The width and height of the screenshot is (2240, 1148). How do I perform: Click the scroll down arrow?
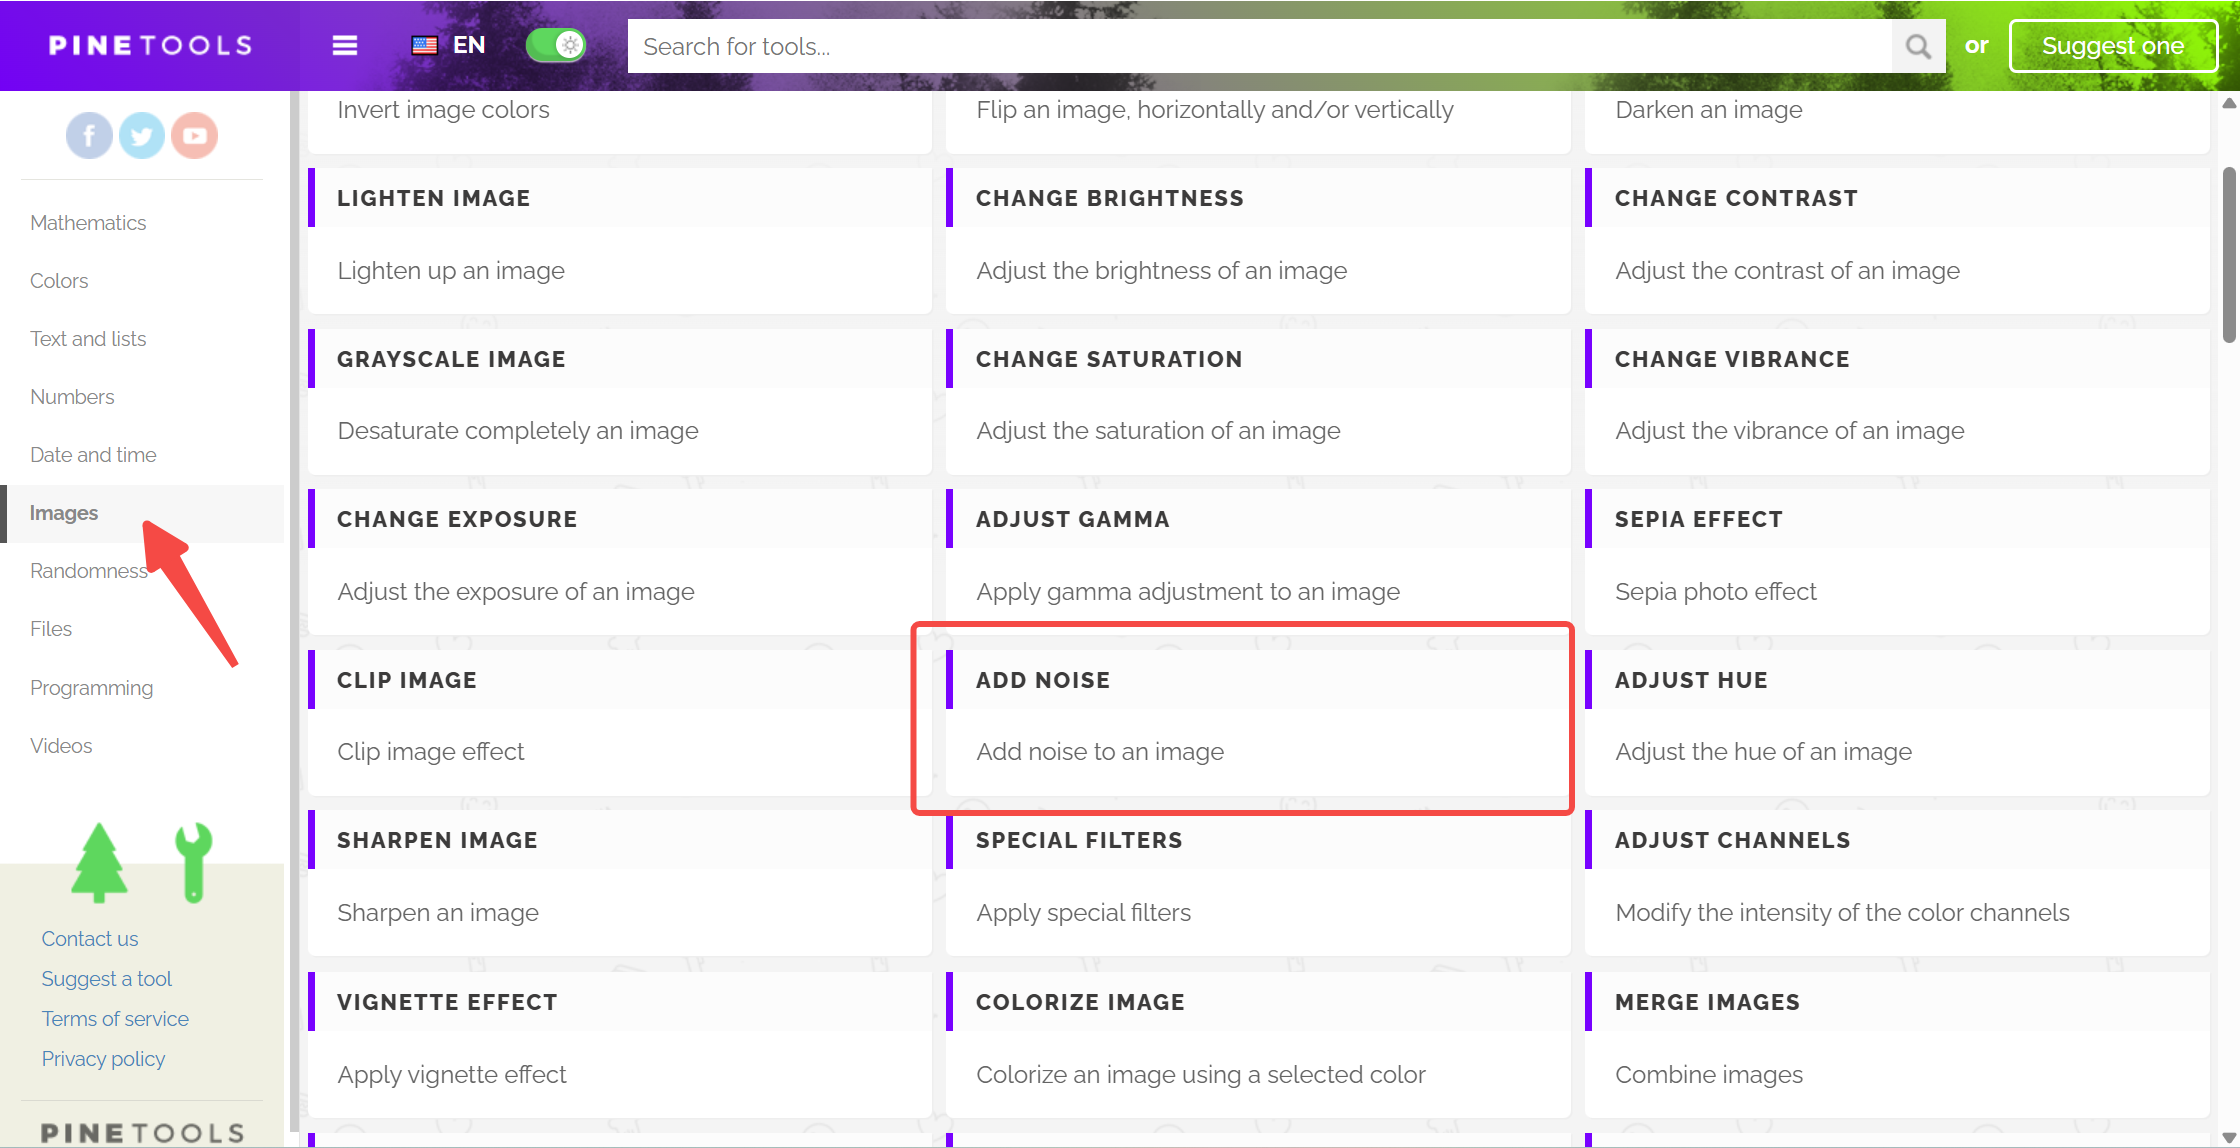(2229, 1137)
